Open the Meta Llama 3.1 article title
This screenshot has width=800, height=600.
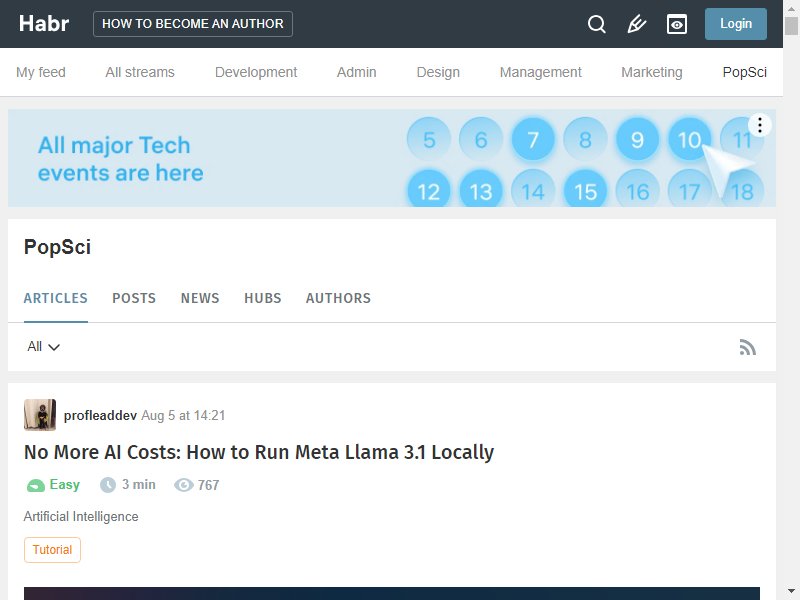[259, 452]
